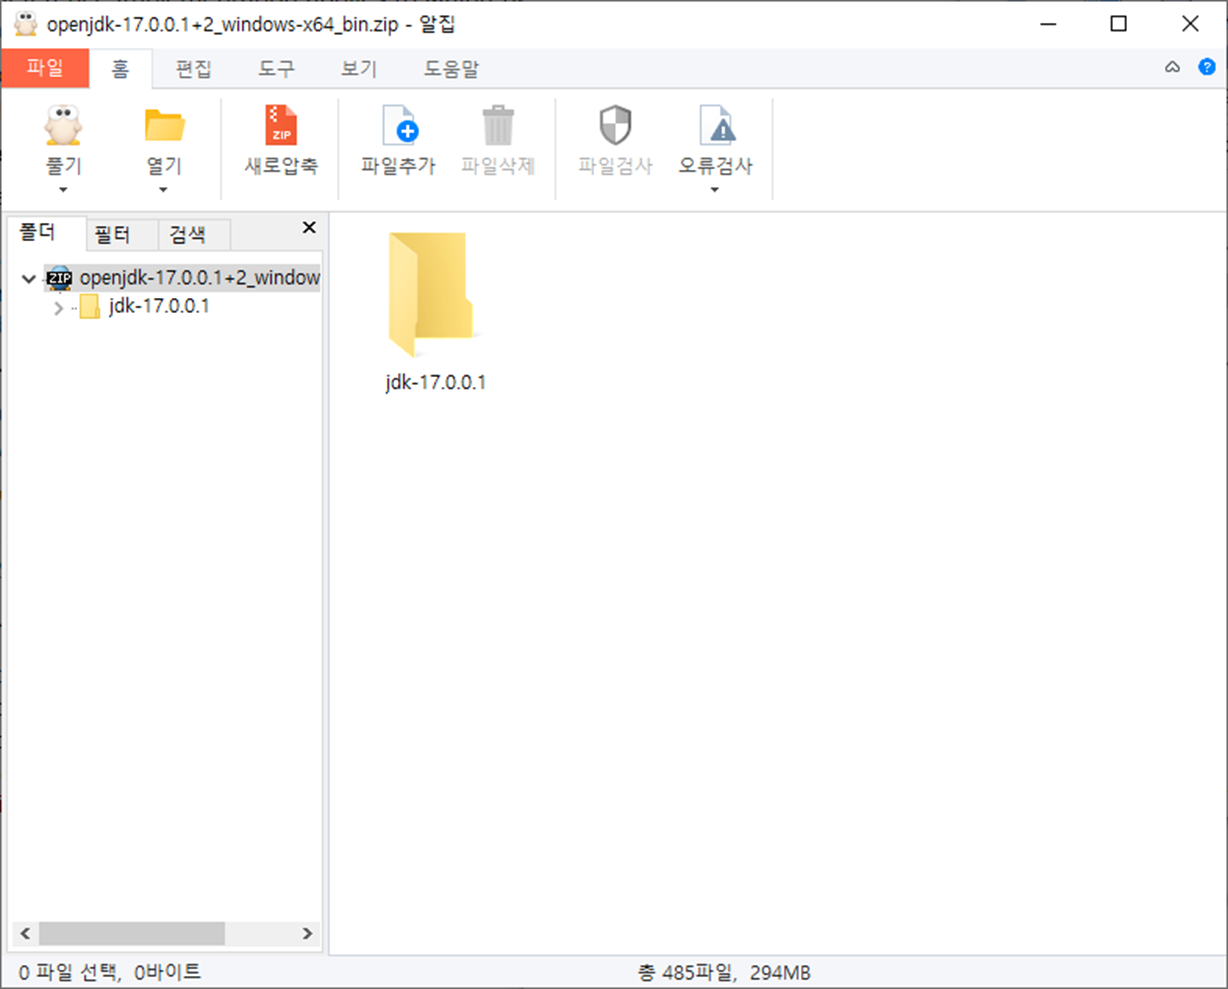Expand the jdk-17.0.0.1 tree node
This screenshot has height=989, width=1228.
coord(58,308)
